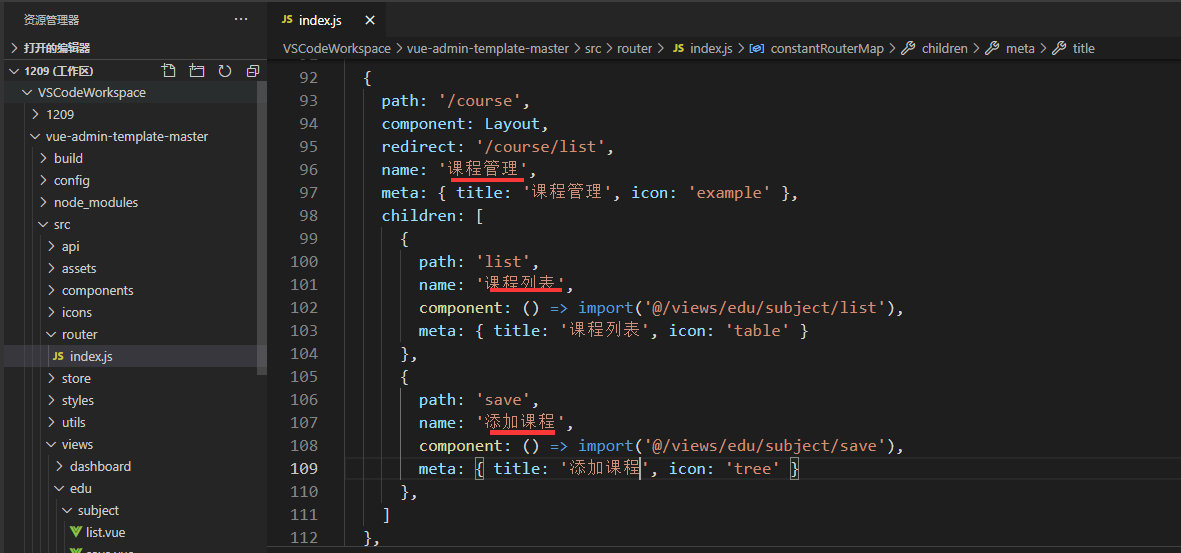This screenshot has height=553, width=1181.
Task: Click wrench icon before children breadcrumb
Action: [x=908, y=48]
